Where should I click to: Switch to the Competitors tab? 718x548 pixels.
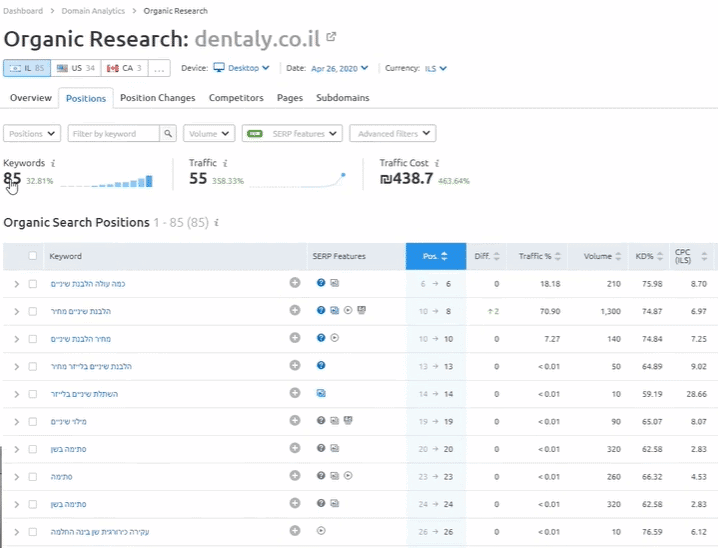(236, 98)
